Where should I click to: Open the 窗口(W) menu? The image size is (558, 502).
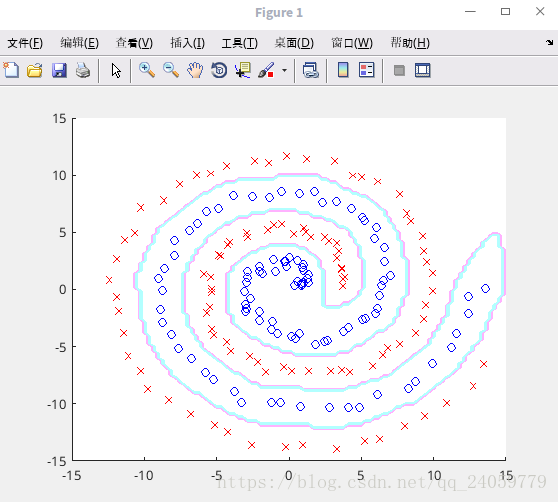(x=352, y=43)
